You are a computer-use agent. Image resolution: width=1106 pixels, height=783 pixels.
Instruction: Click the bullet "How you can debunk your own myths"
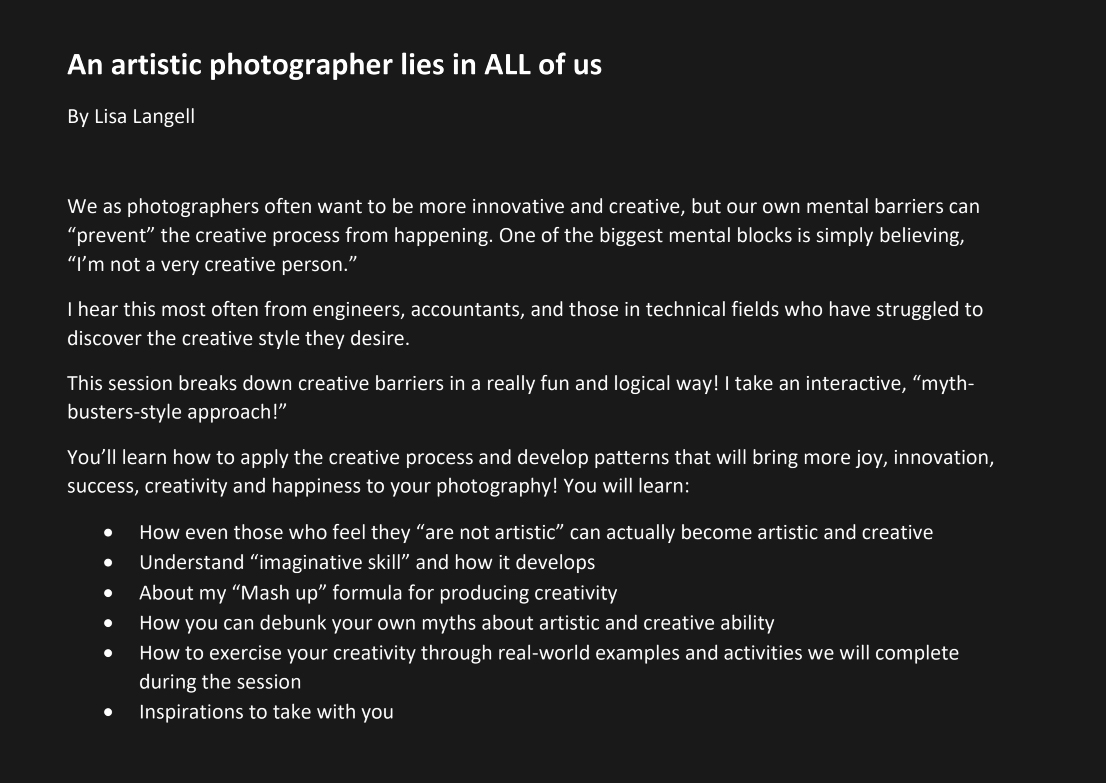click(456, 624)
